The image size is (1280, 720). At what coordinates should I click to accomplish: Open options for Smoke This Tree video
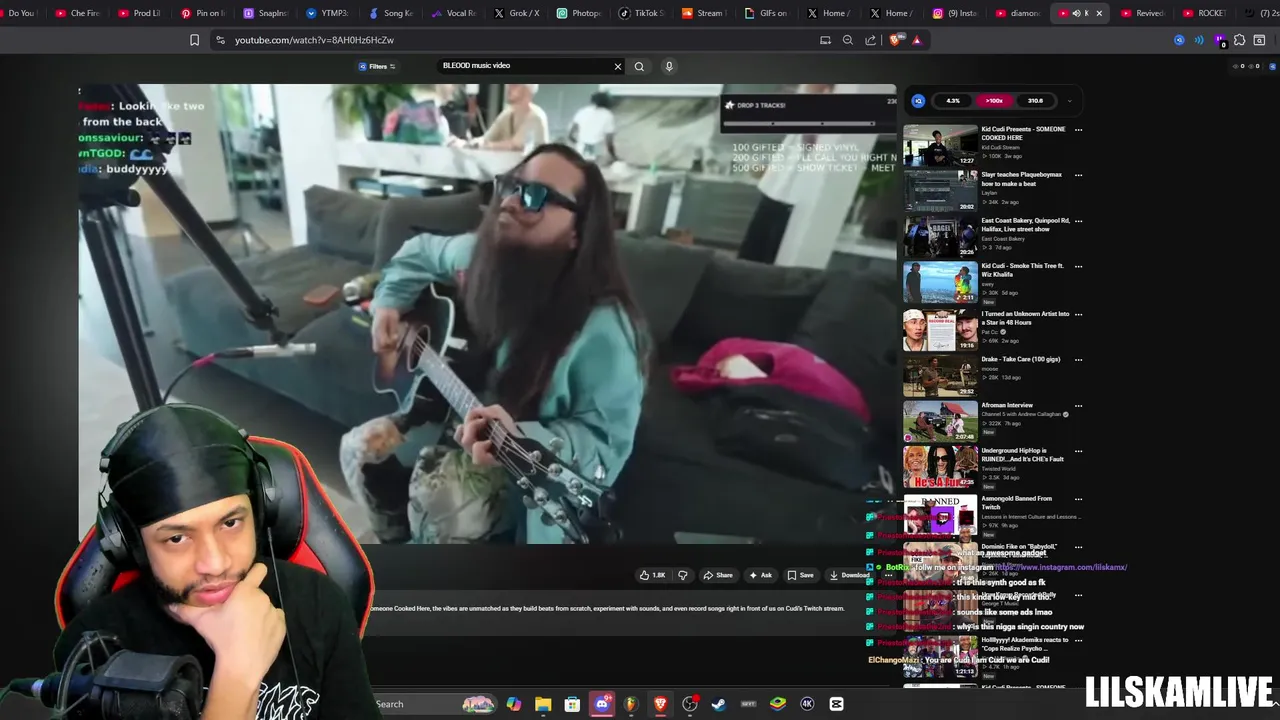(1078, 266)
